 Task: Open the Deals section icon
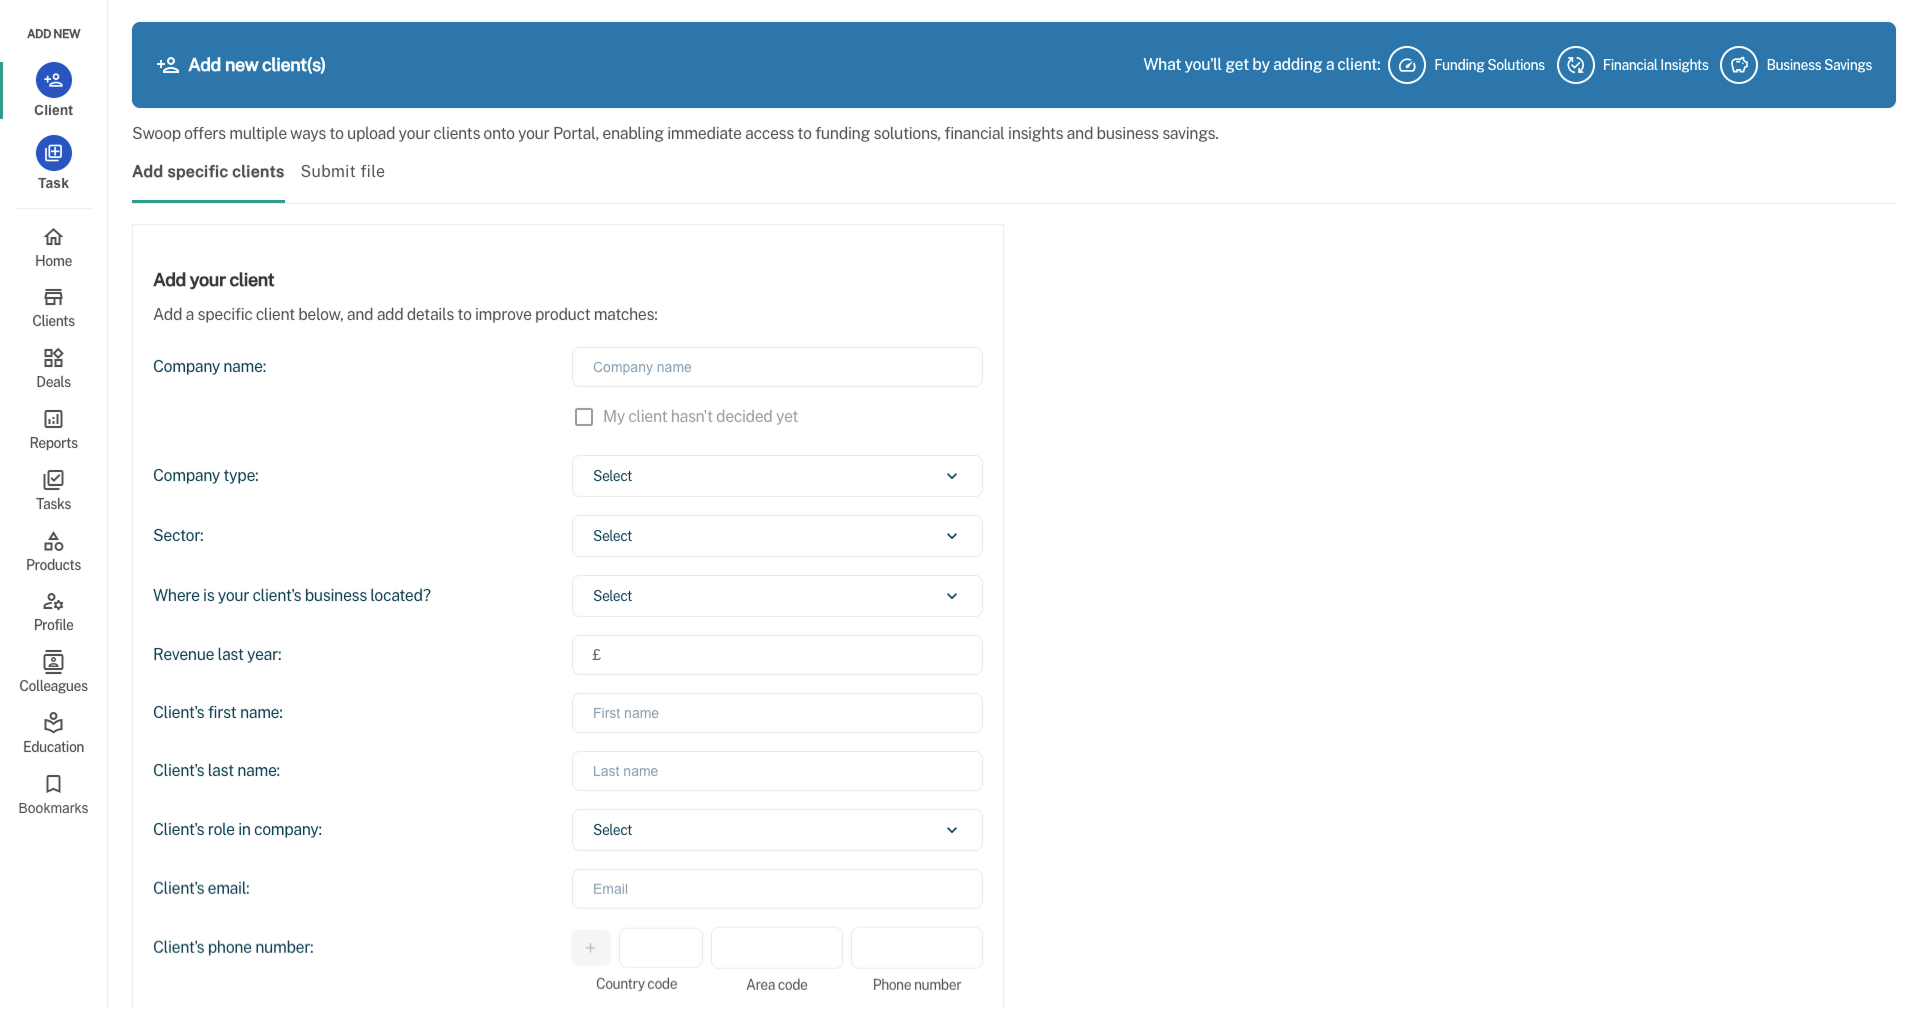click(x=53, y=358)
